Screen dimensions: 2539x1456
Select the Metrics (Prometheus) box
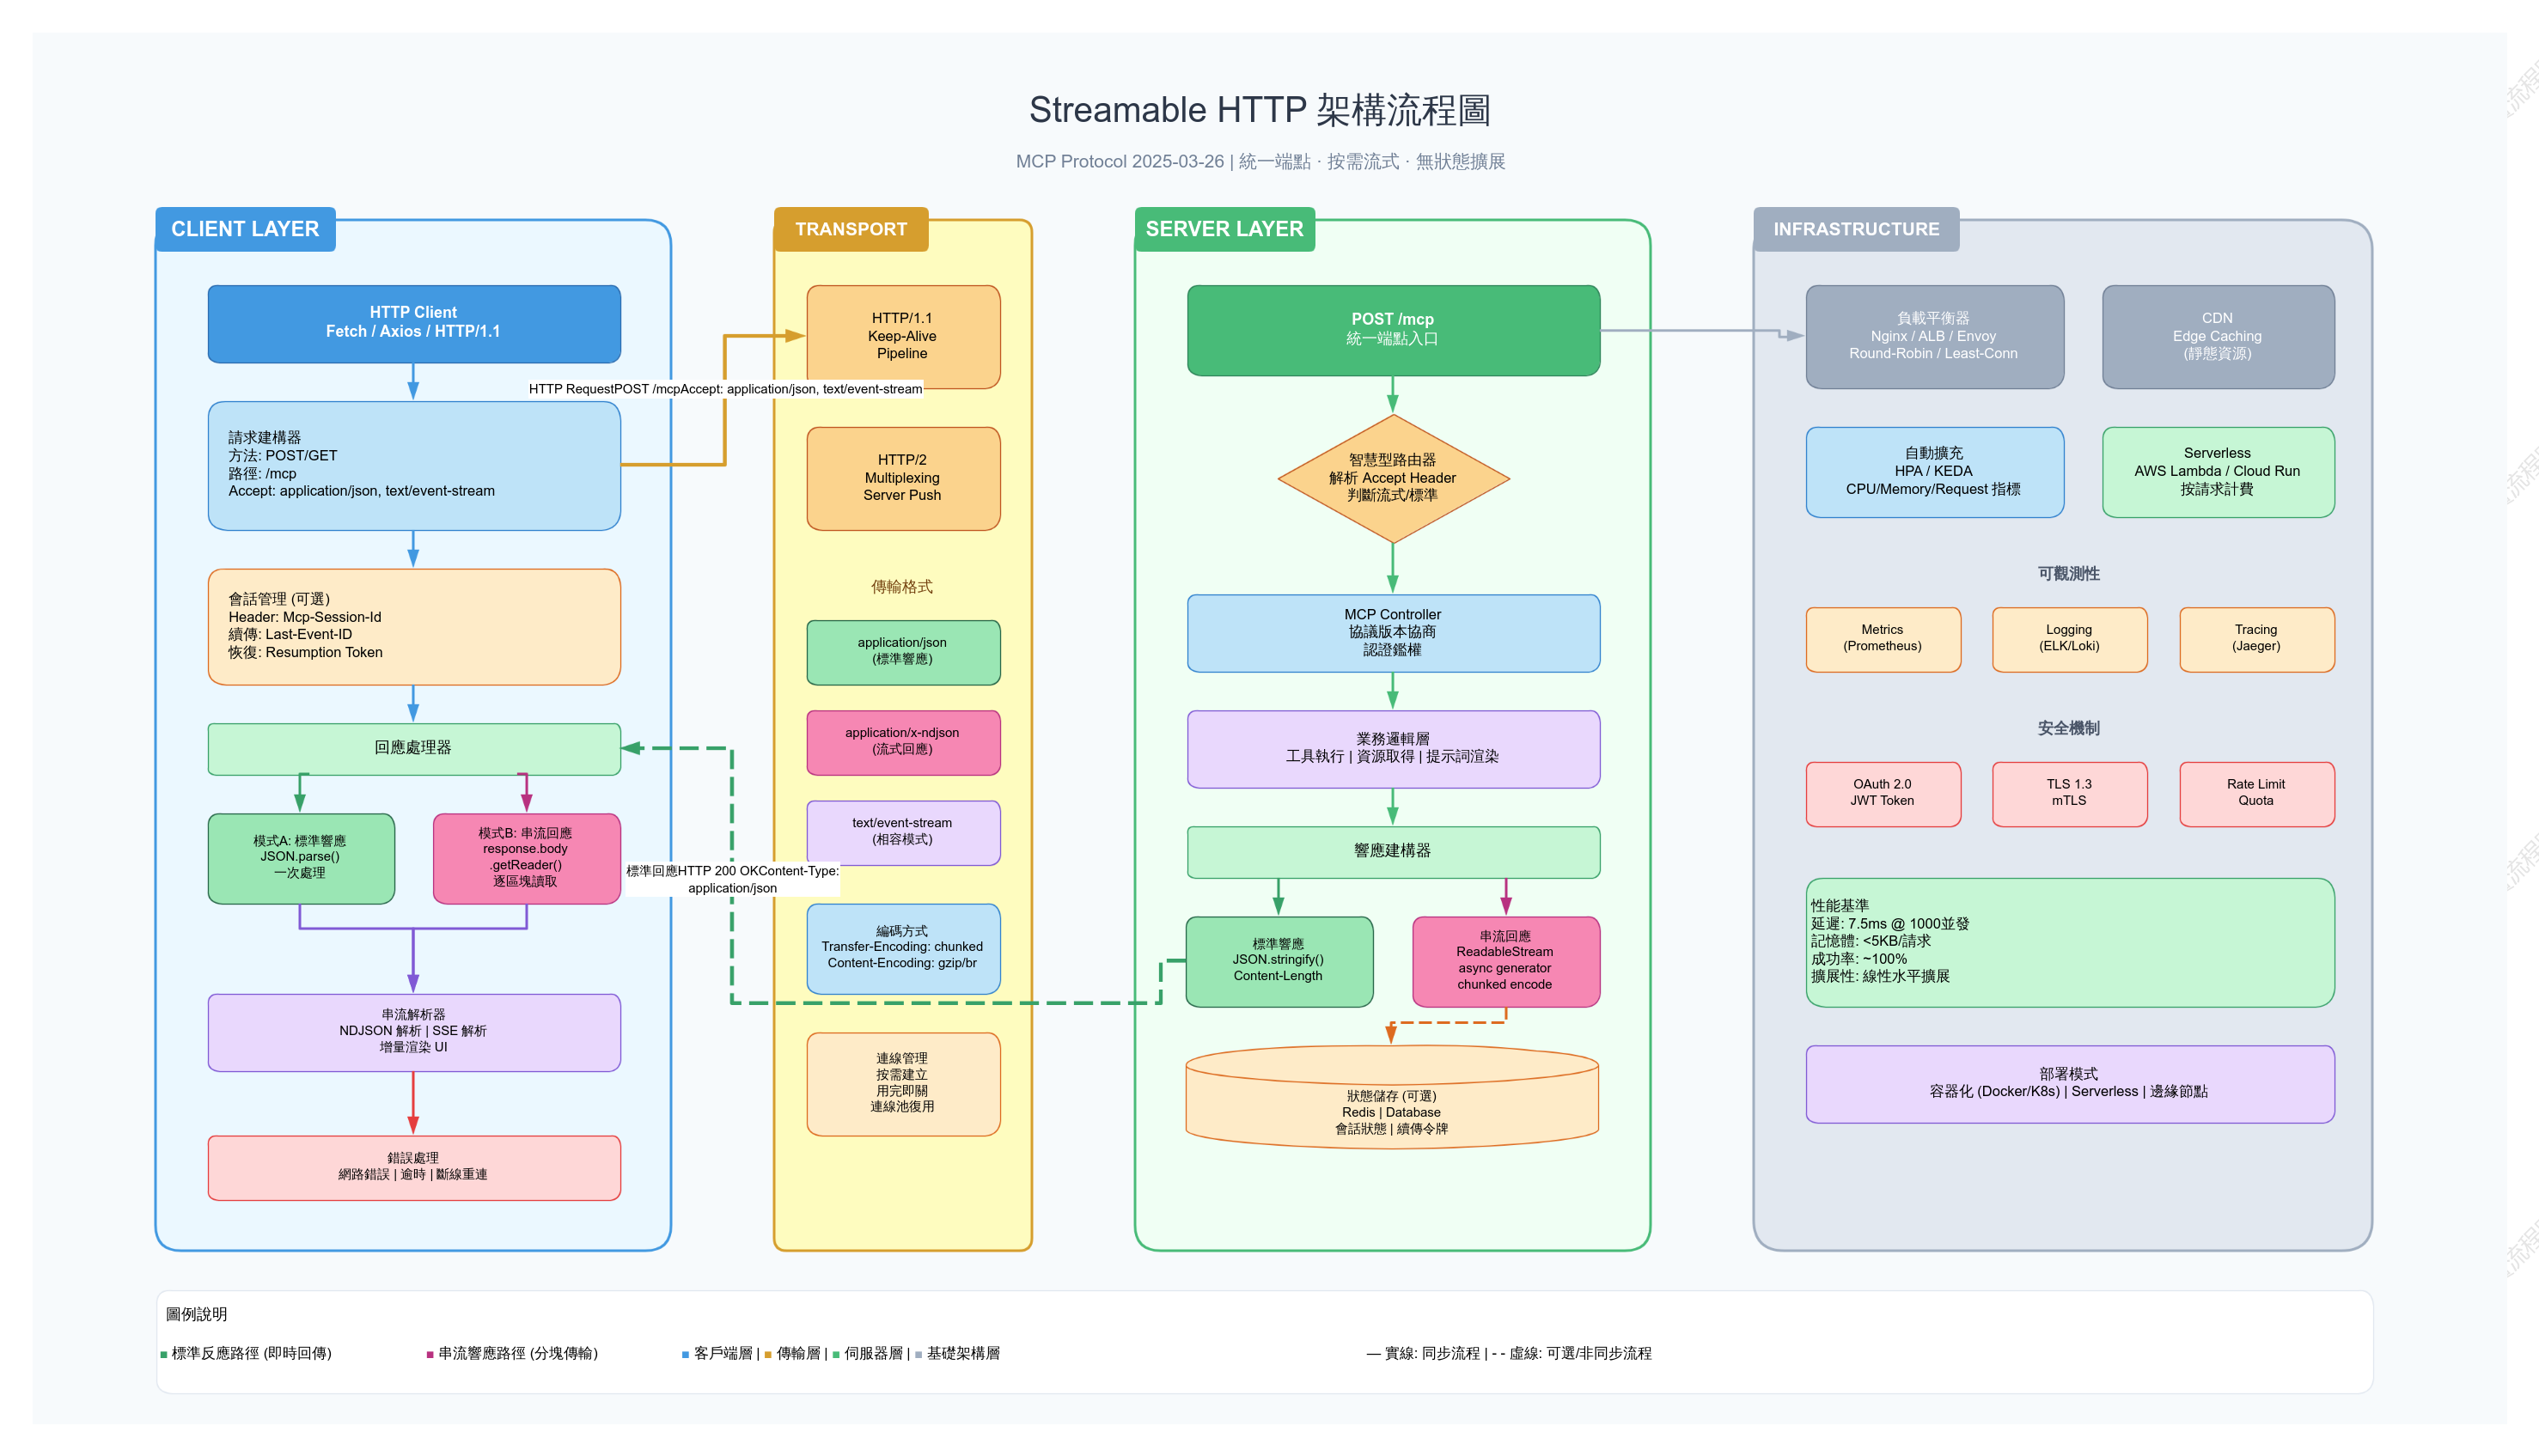(1883, 639)
